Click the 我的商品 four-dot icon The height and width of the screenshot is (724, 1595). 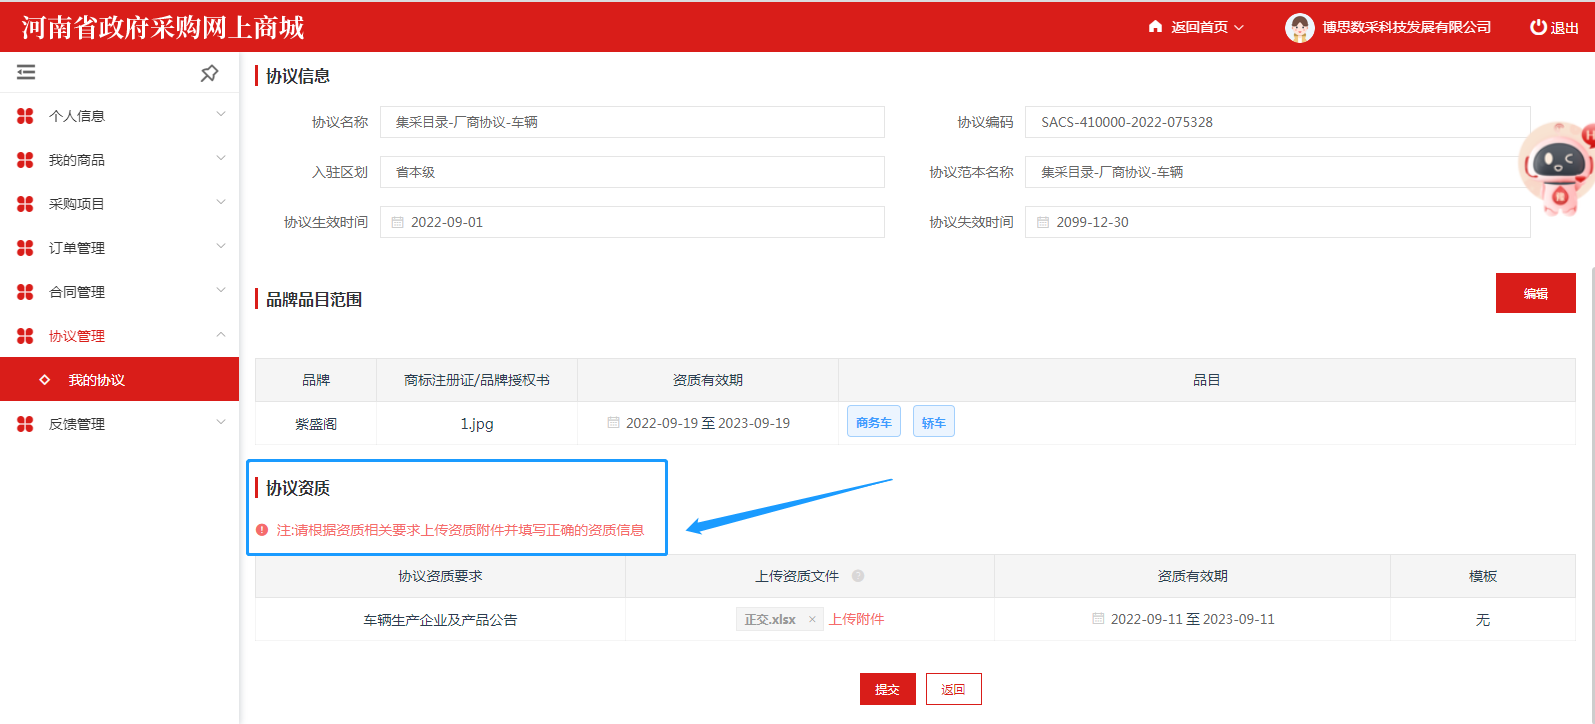pyautogui.click(x=25, y=160)
